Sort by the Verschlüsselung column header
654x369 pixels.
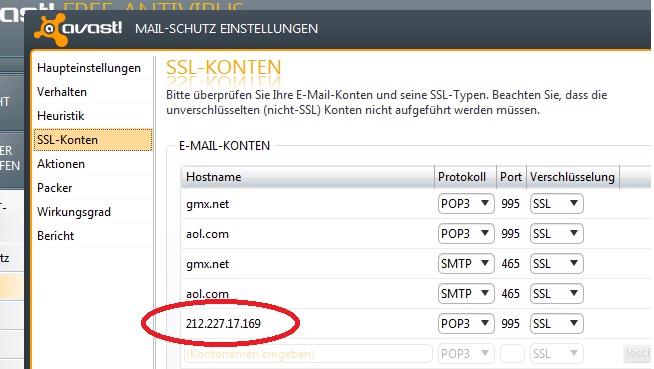[573, 177]
